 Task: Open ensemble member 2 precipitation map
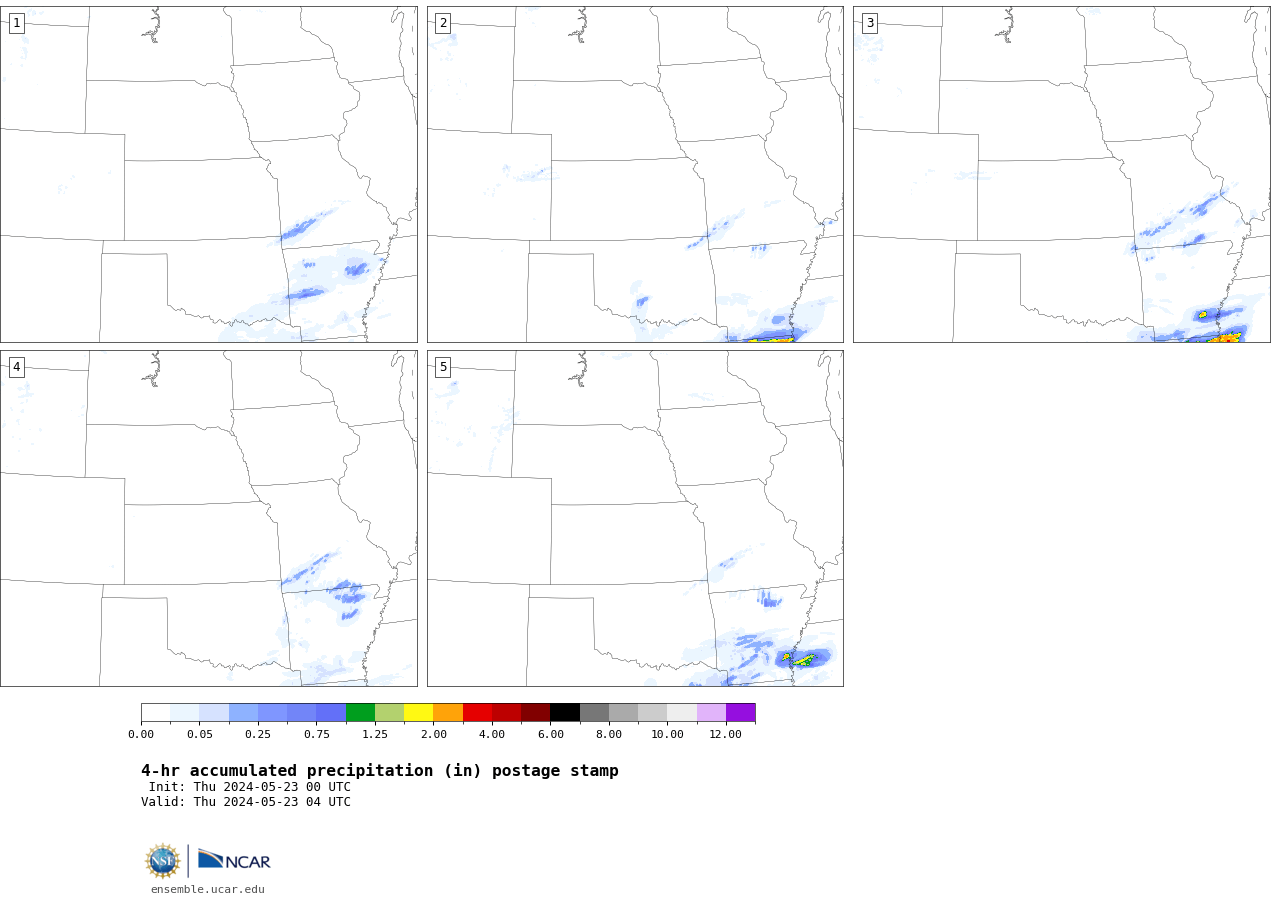click(635, 174)
